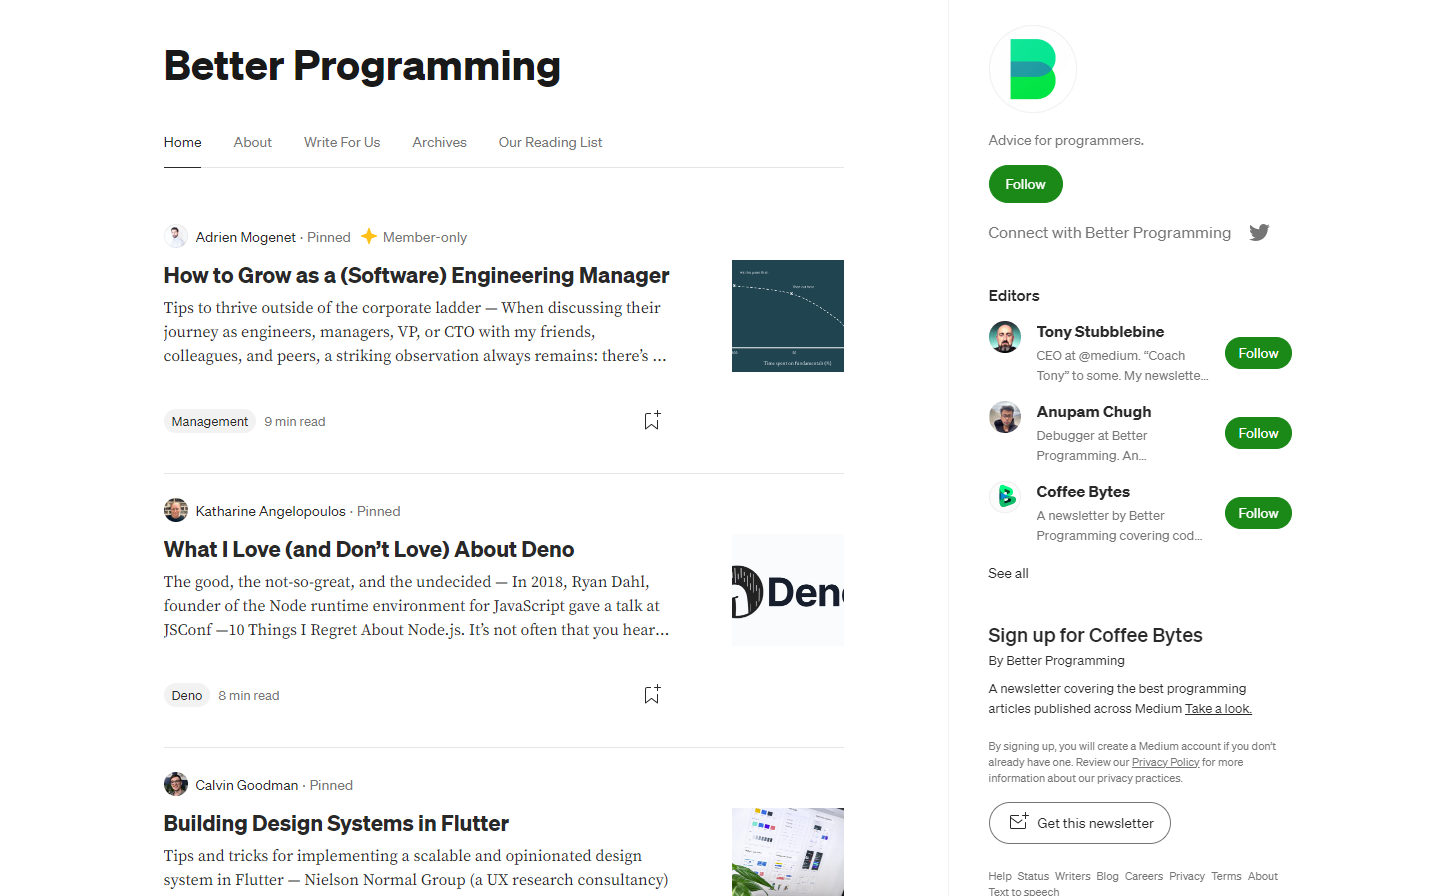Screen dimensions: 1447x896
Task: Open the Coffee Bytes editor logo
Action: pyautogui.click(x=1005, y=497)
